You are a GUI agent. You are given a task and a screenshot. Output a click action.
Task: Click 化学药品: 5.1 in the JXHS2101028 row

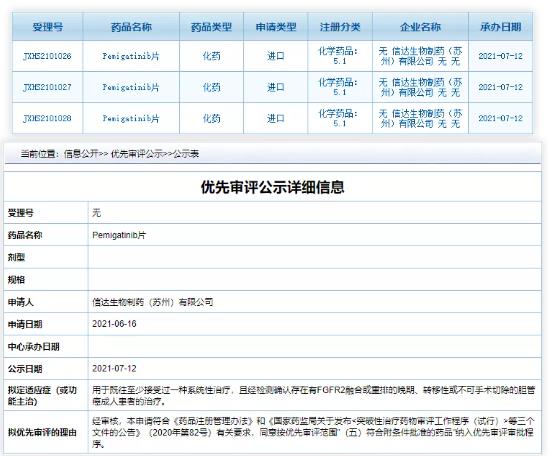tap(338, 118)
